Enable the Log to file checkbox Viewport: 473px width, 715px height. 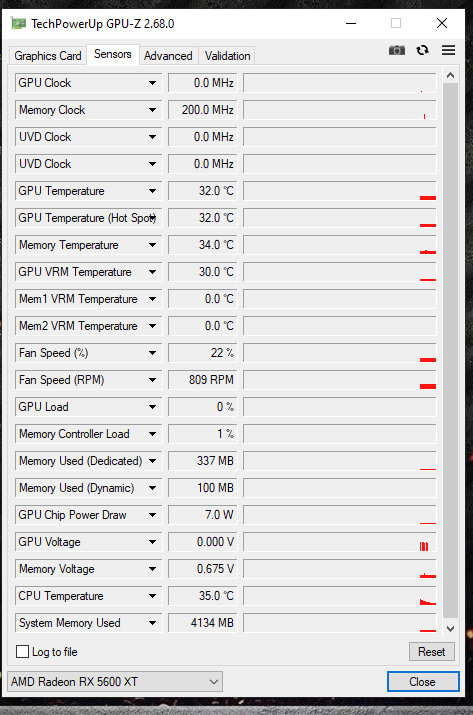[x=22, y=652]
